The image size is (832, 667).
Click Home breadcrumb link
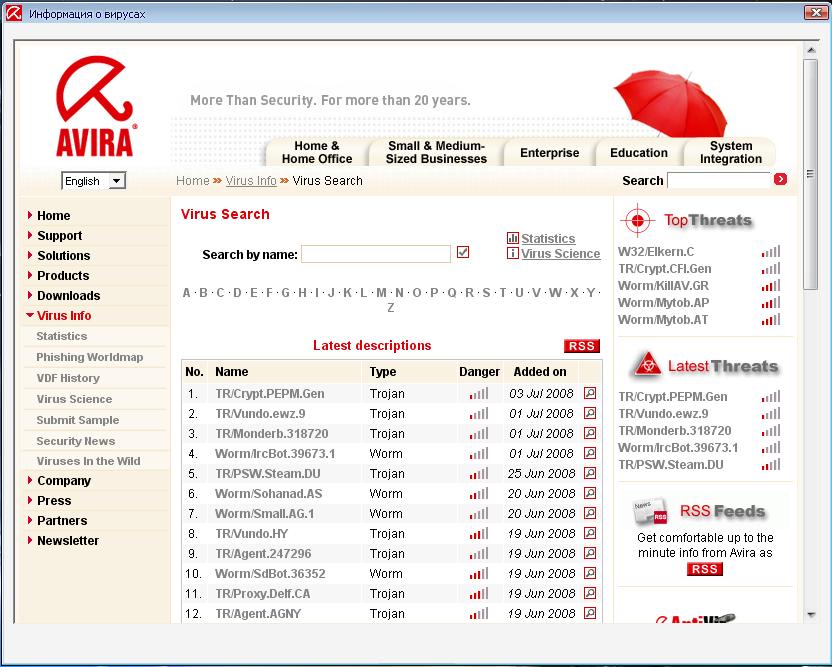coord(193,181)
